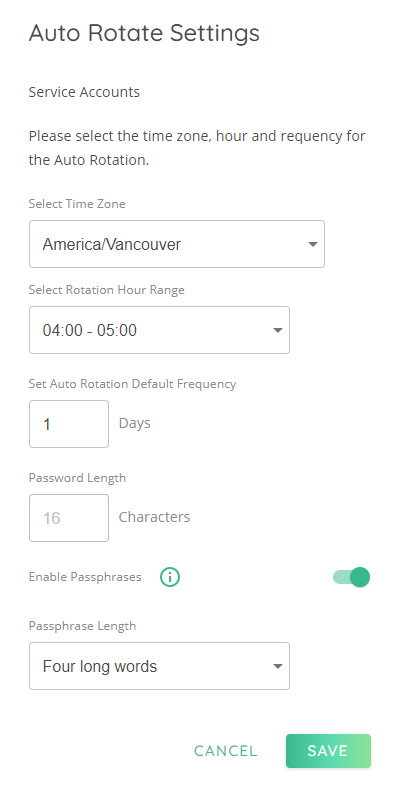Click the Characters unit label
This screenshot has width=403, height=786.
click(x=154, y=517)
